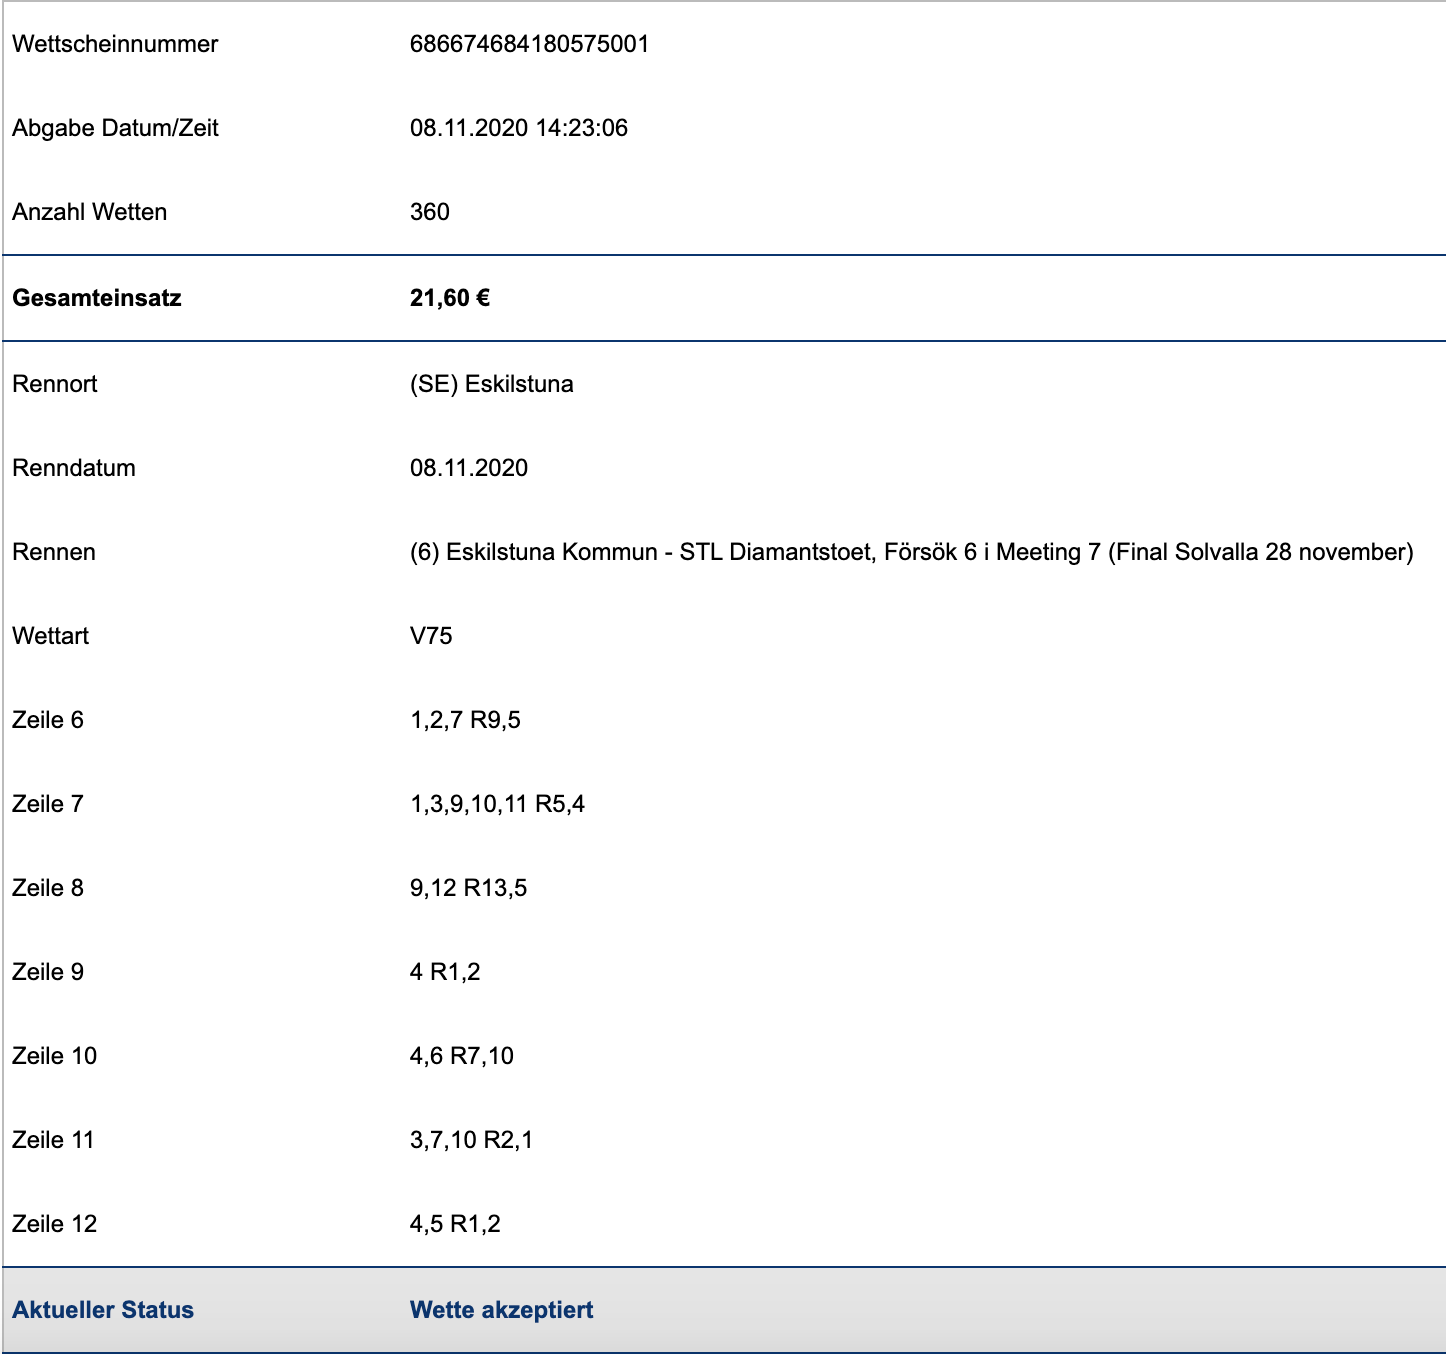Click the Abgabe Datum/Zeit label
Screen dimensions: 1446x1354
(x=115, y=128)
